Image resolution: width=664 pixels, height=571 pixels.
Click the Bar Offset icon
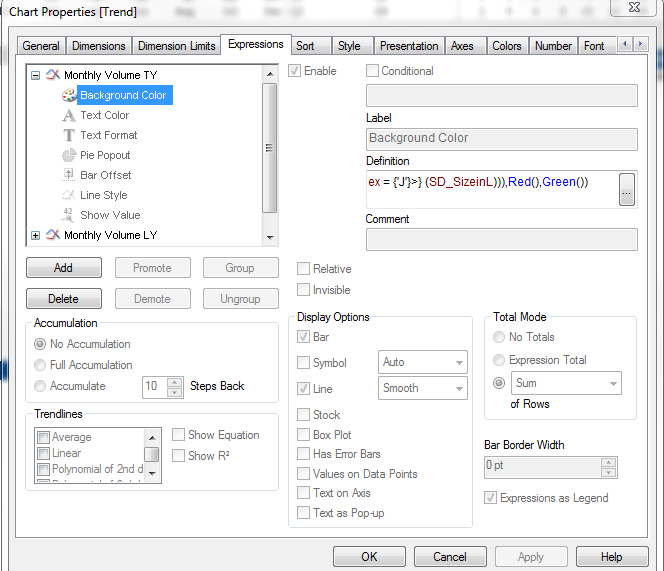point(68,175)
